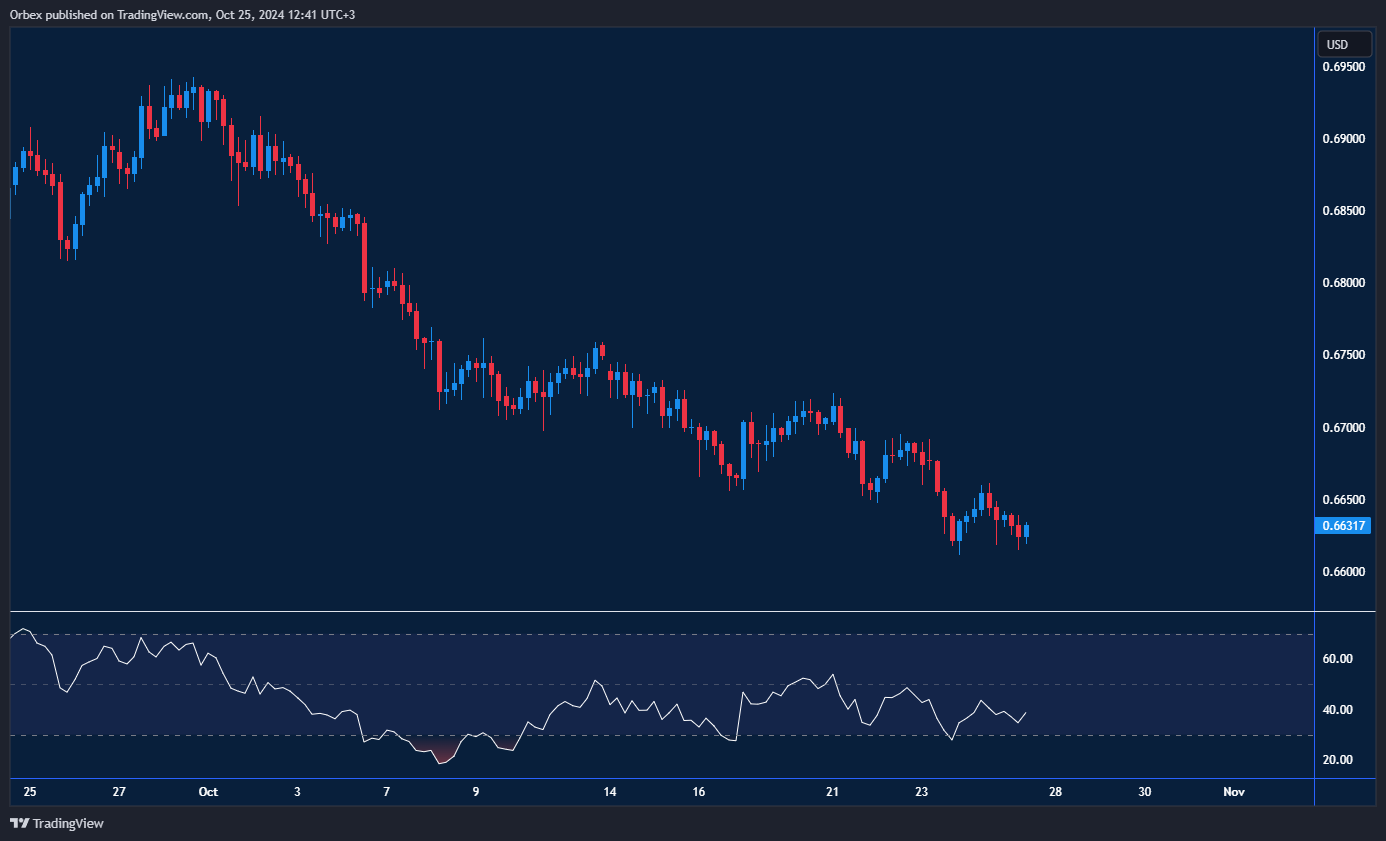This screenshot has height=841, width=1386.
Task: Select the Nov label on time axis
Action: pos(1234,792)
